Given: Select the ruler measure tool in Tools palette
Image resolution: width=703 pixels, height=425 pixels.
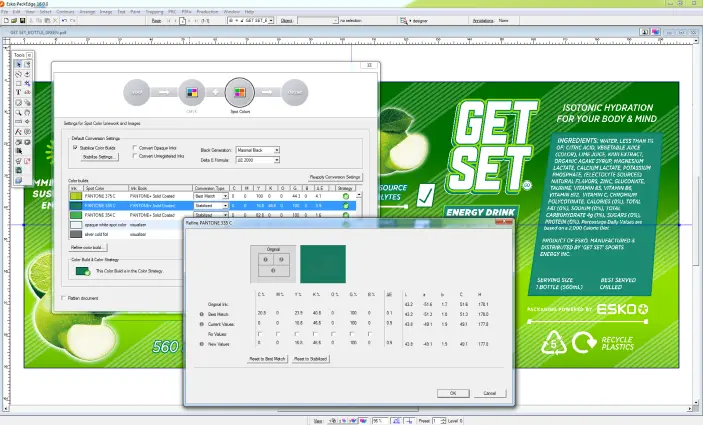Looking at the screenshot, I should pyautogui.click(x=18, y=121).
